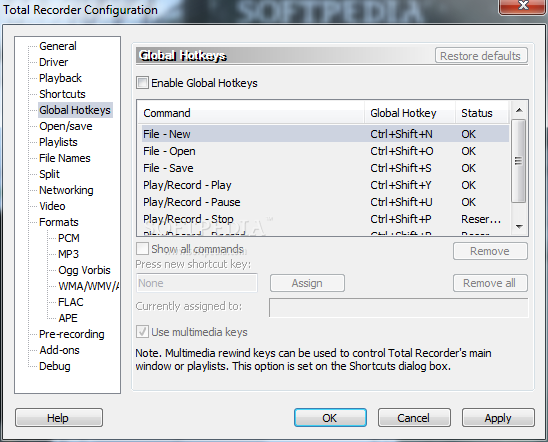The width and height of the screenshot is (548, 442).
Task: Open the Open/save settings page
Action: (x=66, y=126)
